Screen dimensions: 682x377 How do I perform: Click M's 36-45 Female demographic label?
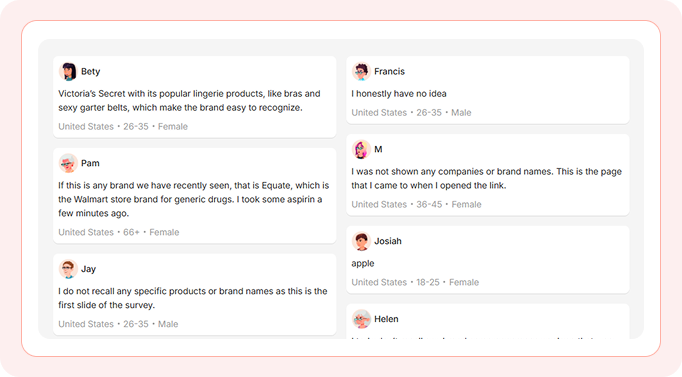pyautogui.click(x=416, y=204)
